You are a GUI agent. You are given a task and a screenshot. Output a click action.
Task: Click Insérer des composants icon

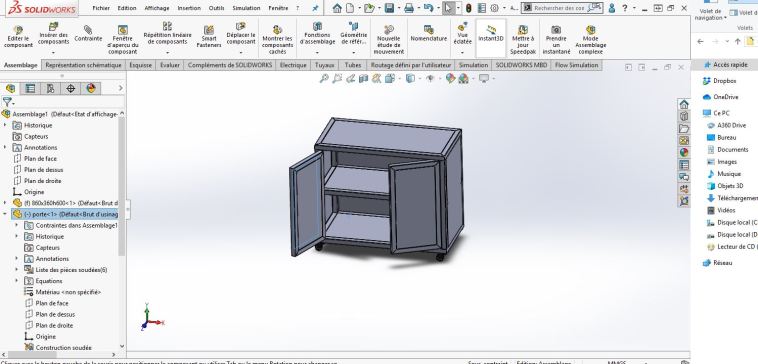pyautogui.click(x=54, y=27)
